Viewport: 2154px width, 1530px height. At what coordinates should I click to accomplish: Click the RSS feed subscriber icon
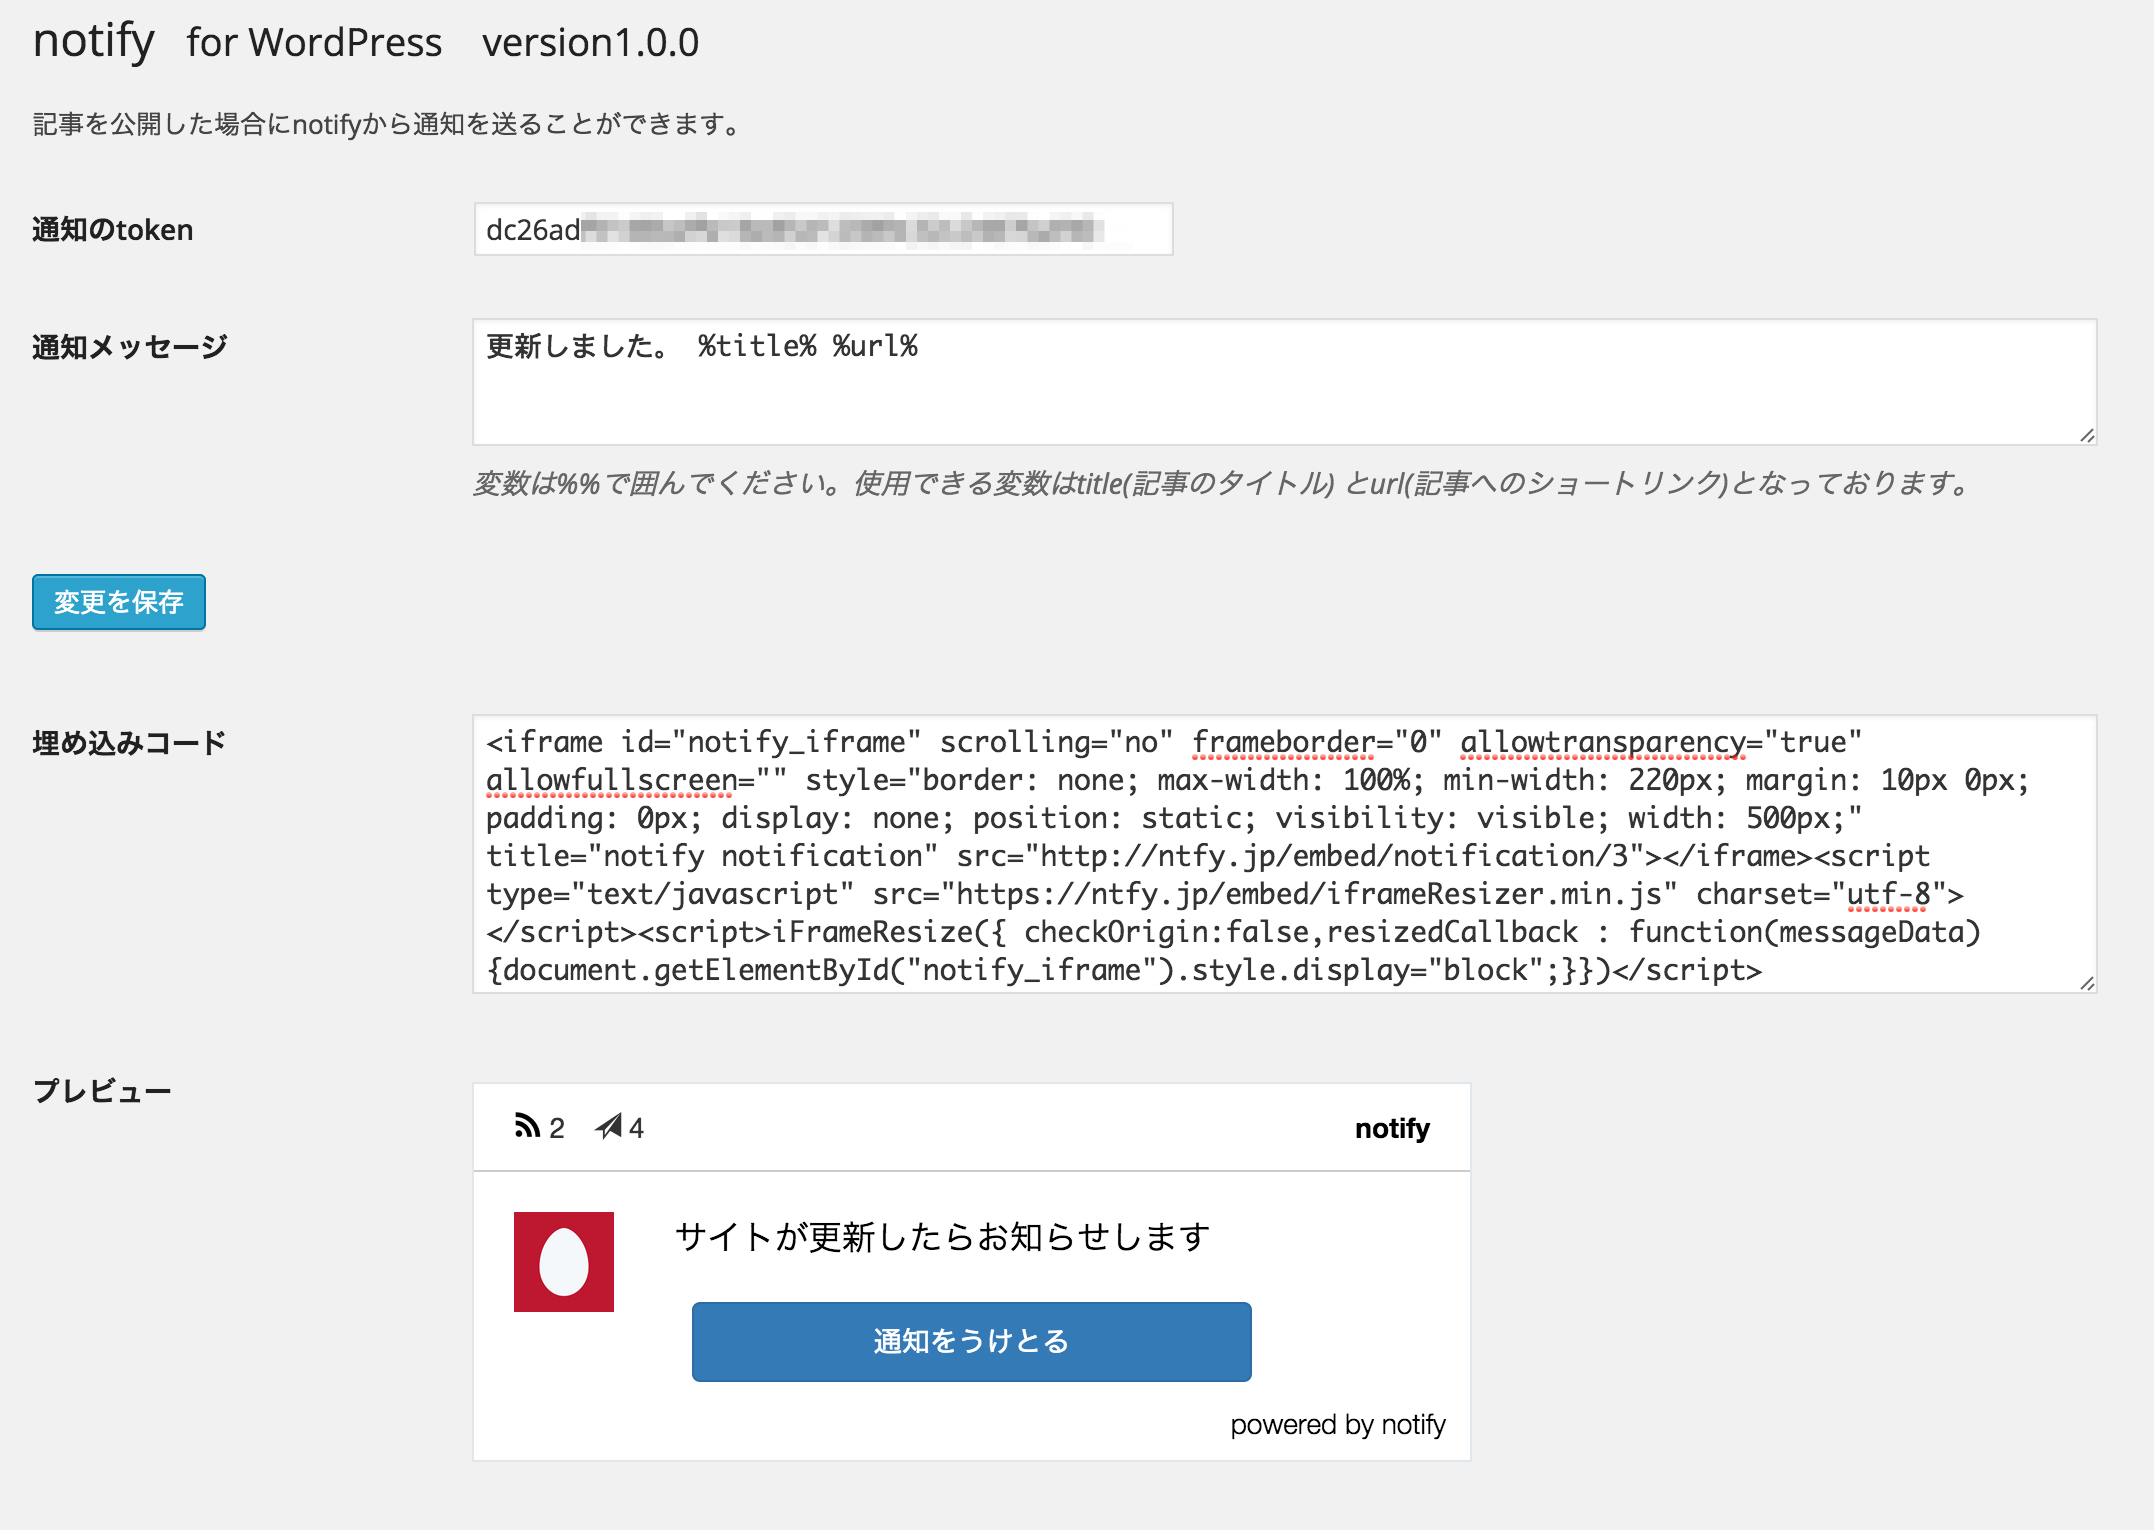[527, 1126]
